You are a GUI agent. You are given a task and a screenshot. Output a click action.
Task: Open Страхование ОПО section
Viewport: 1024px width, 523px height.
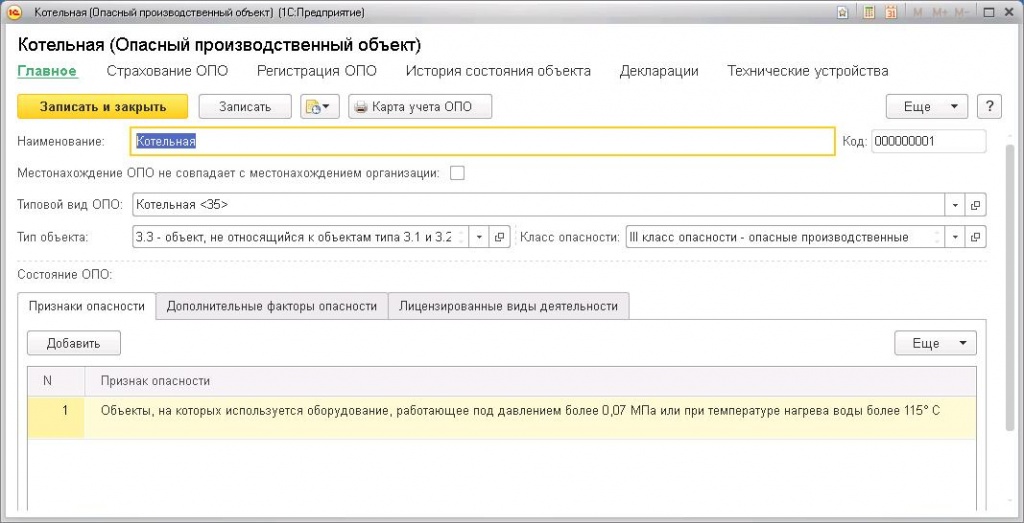tap(167, 71)
